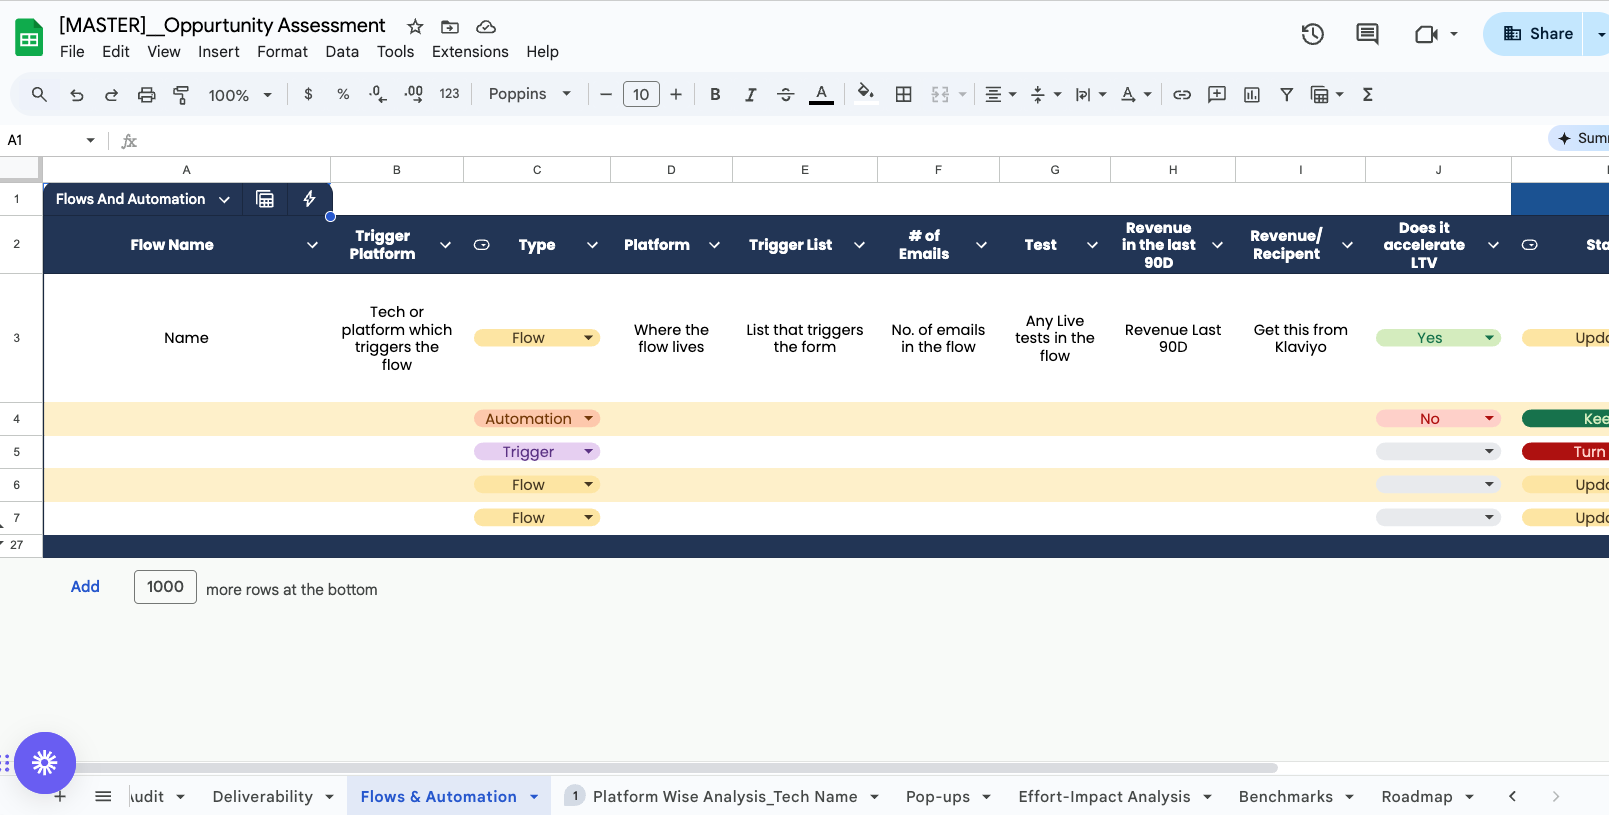Toggle bold formatting
Image resolution: width=1609 pixels, height=815 pixels.
(x=715, y=94)
